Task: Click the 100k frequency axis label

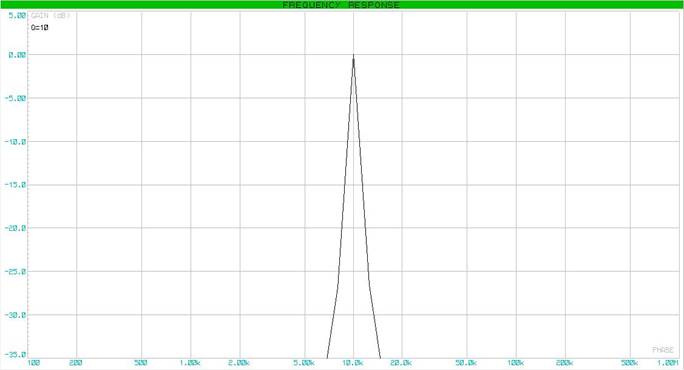Action: coord(516,363)
